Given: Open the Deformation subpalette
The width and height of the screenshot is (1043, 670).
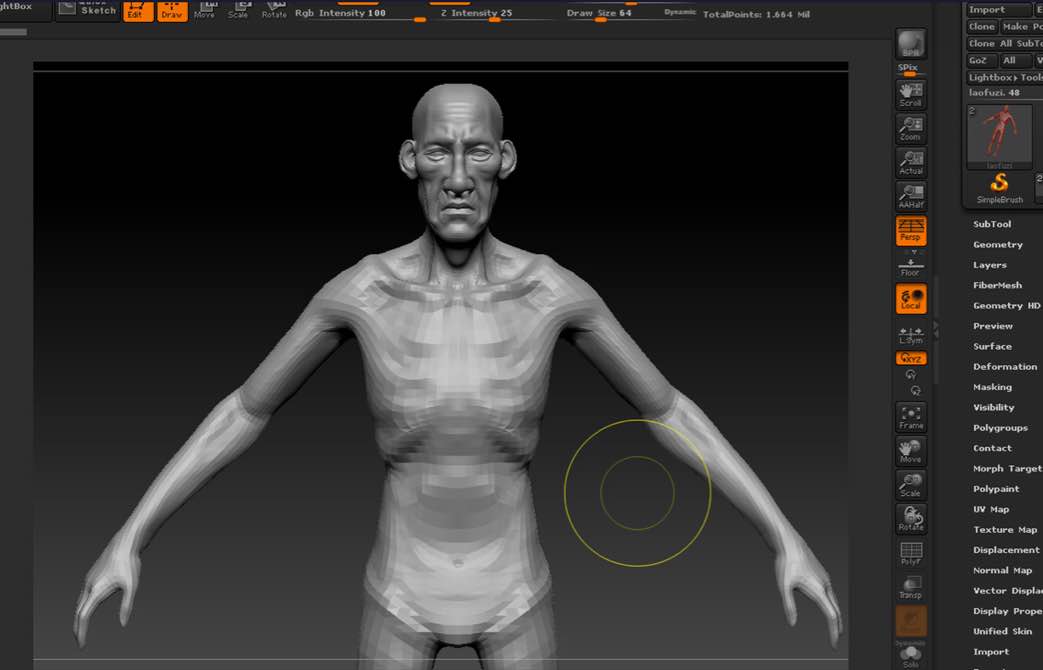Looking at the screenshot, I should pos(1004,367).
